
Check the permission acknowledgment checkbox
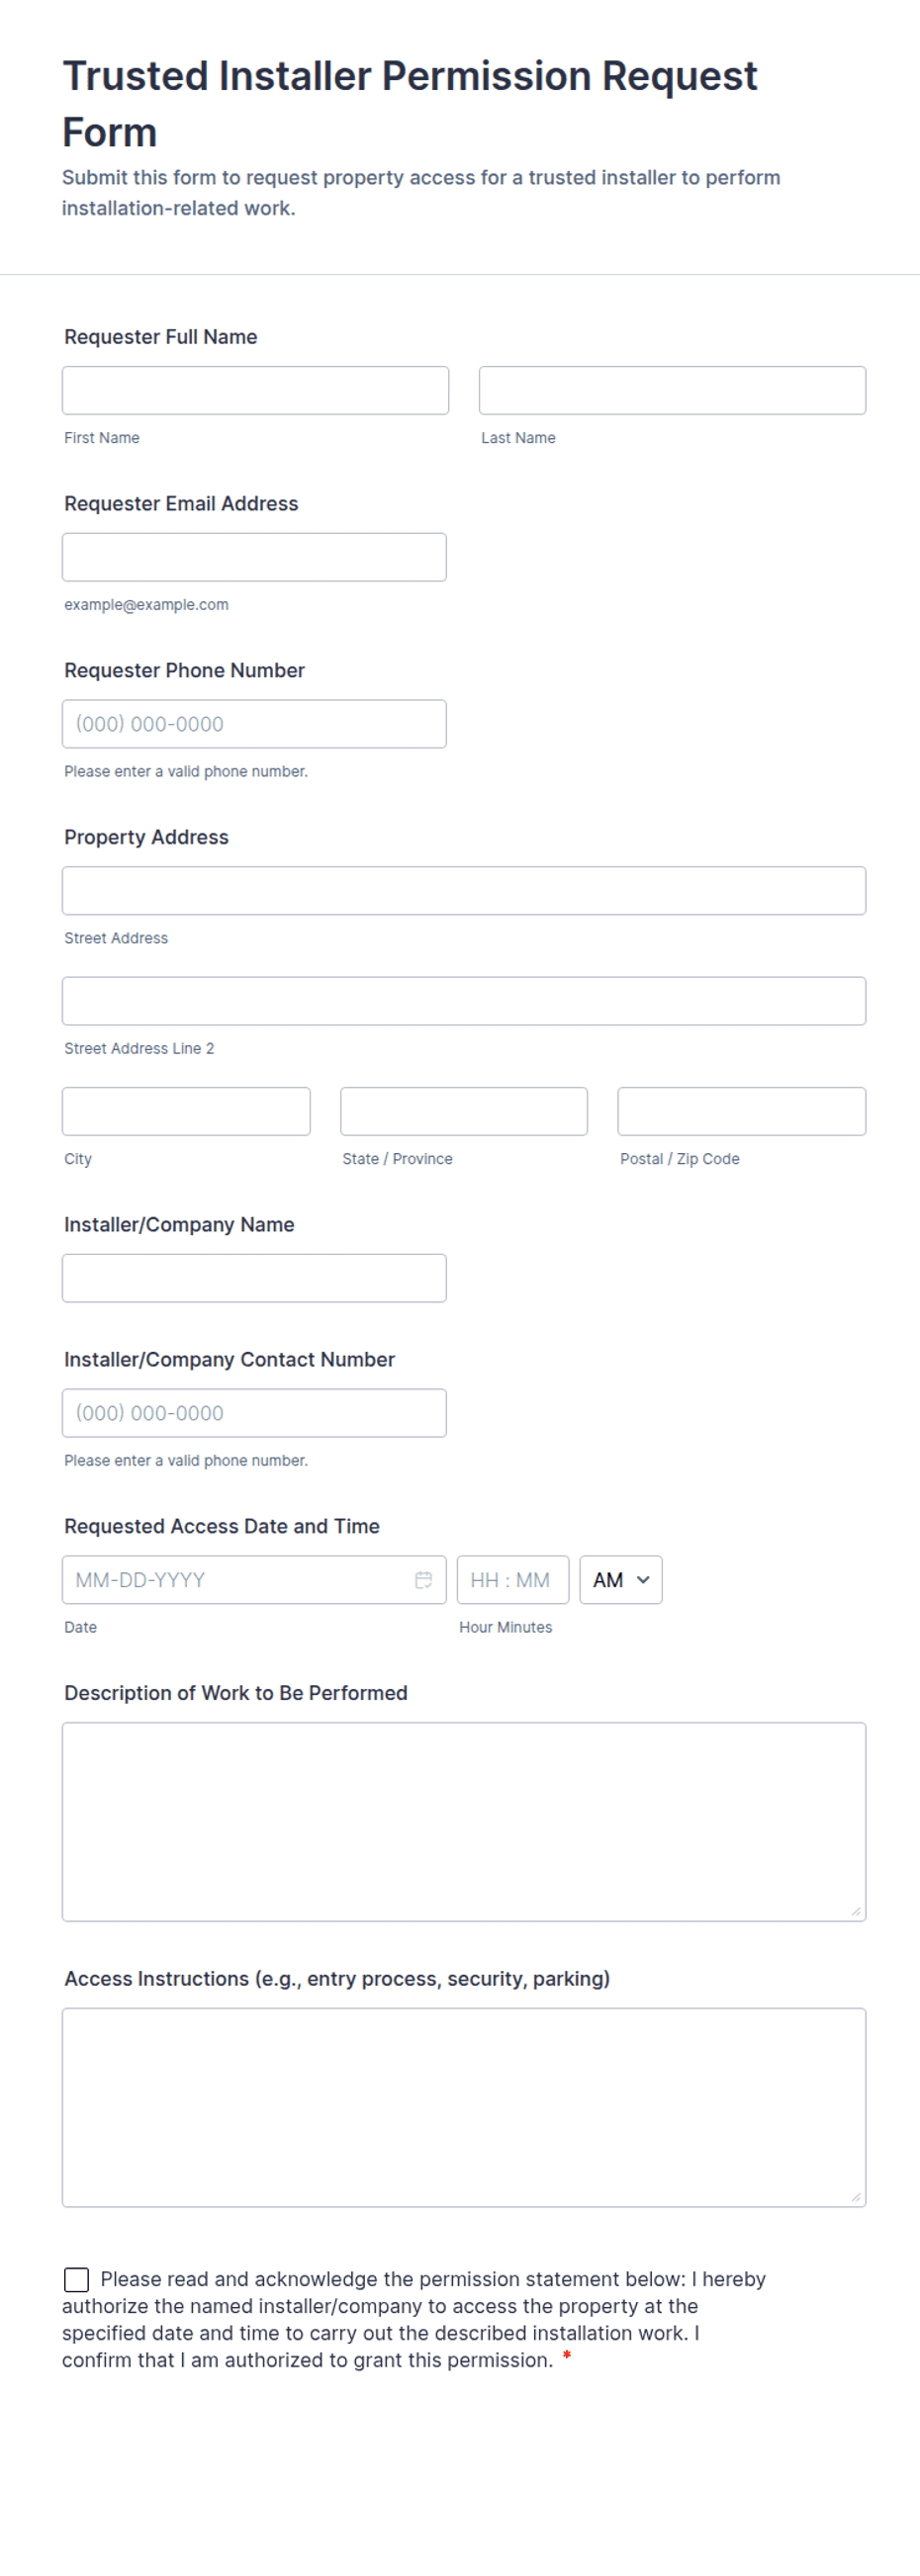(x=77, y=2282)
